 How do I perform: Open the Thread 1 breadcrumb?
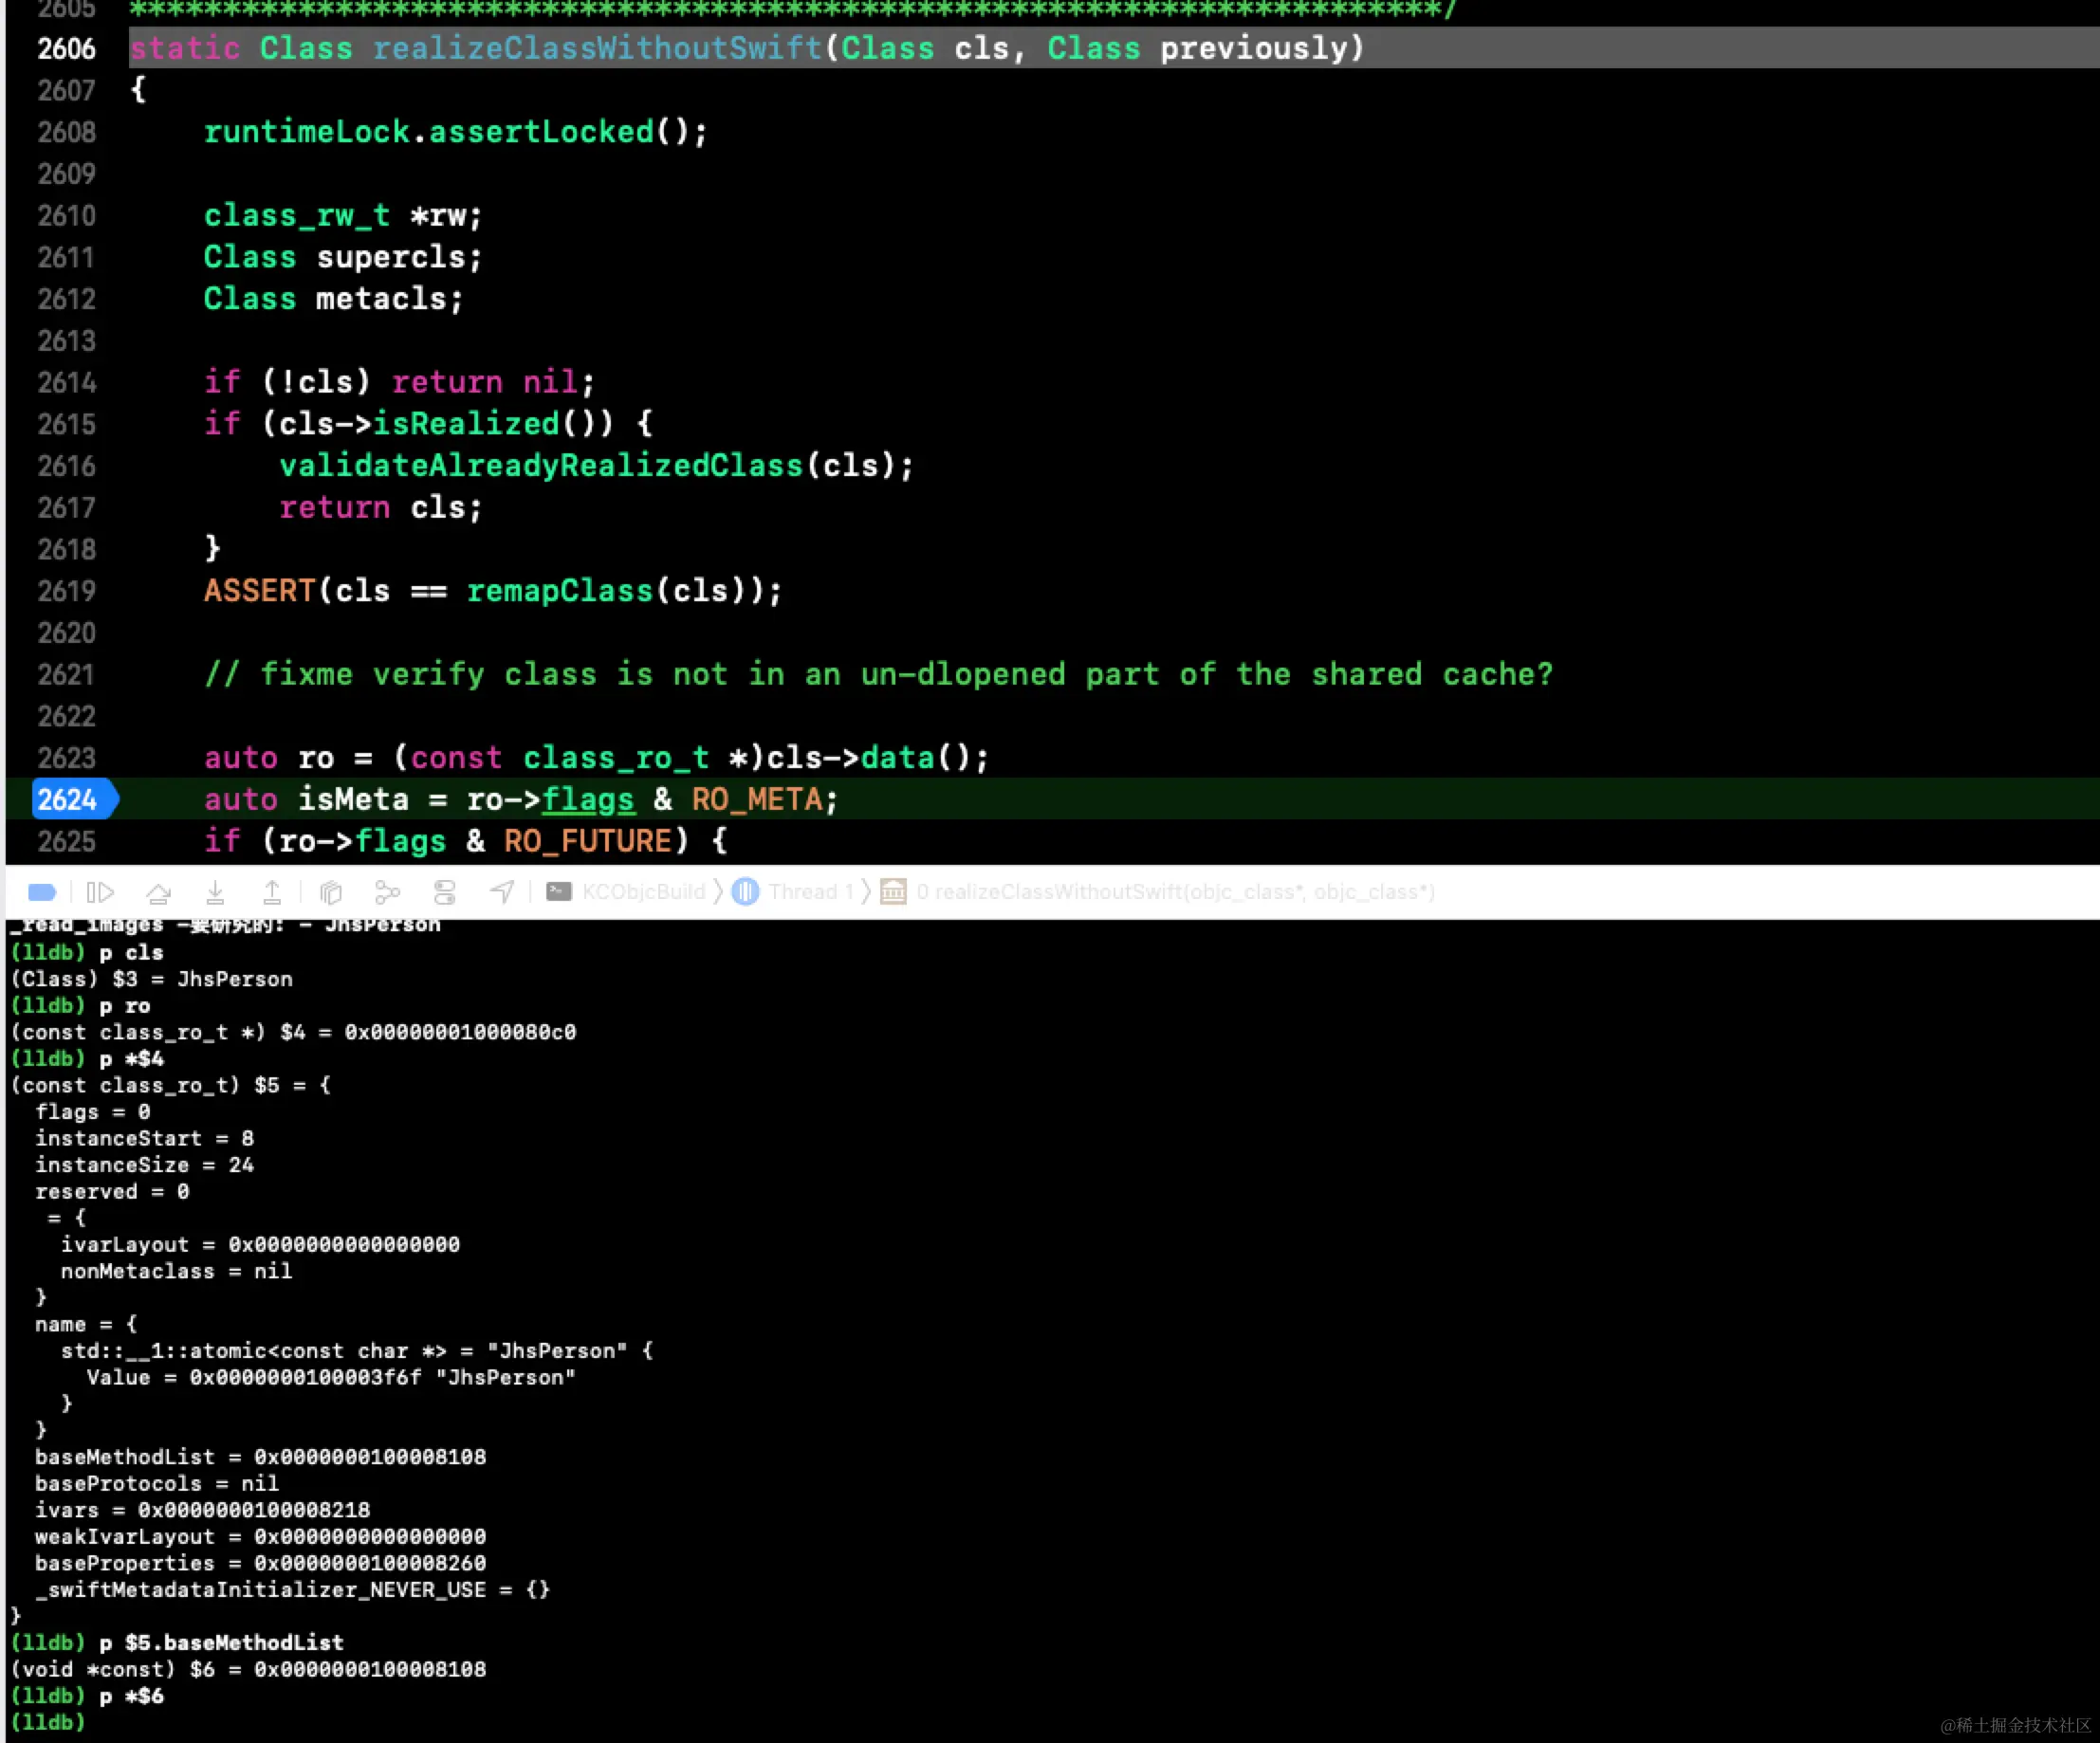point(810,892)
